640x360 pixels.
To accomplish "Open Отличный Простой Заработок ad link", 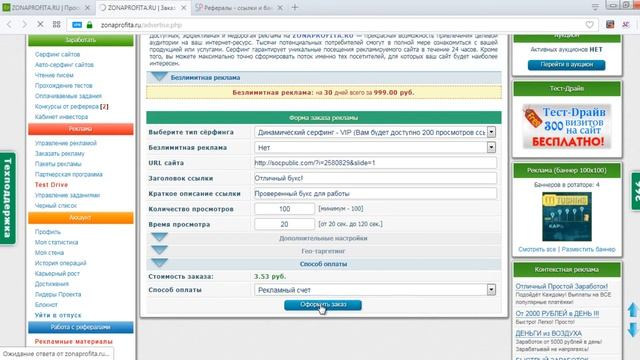I will (x=562, y=287).
